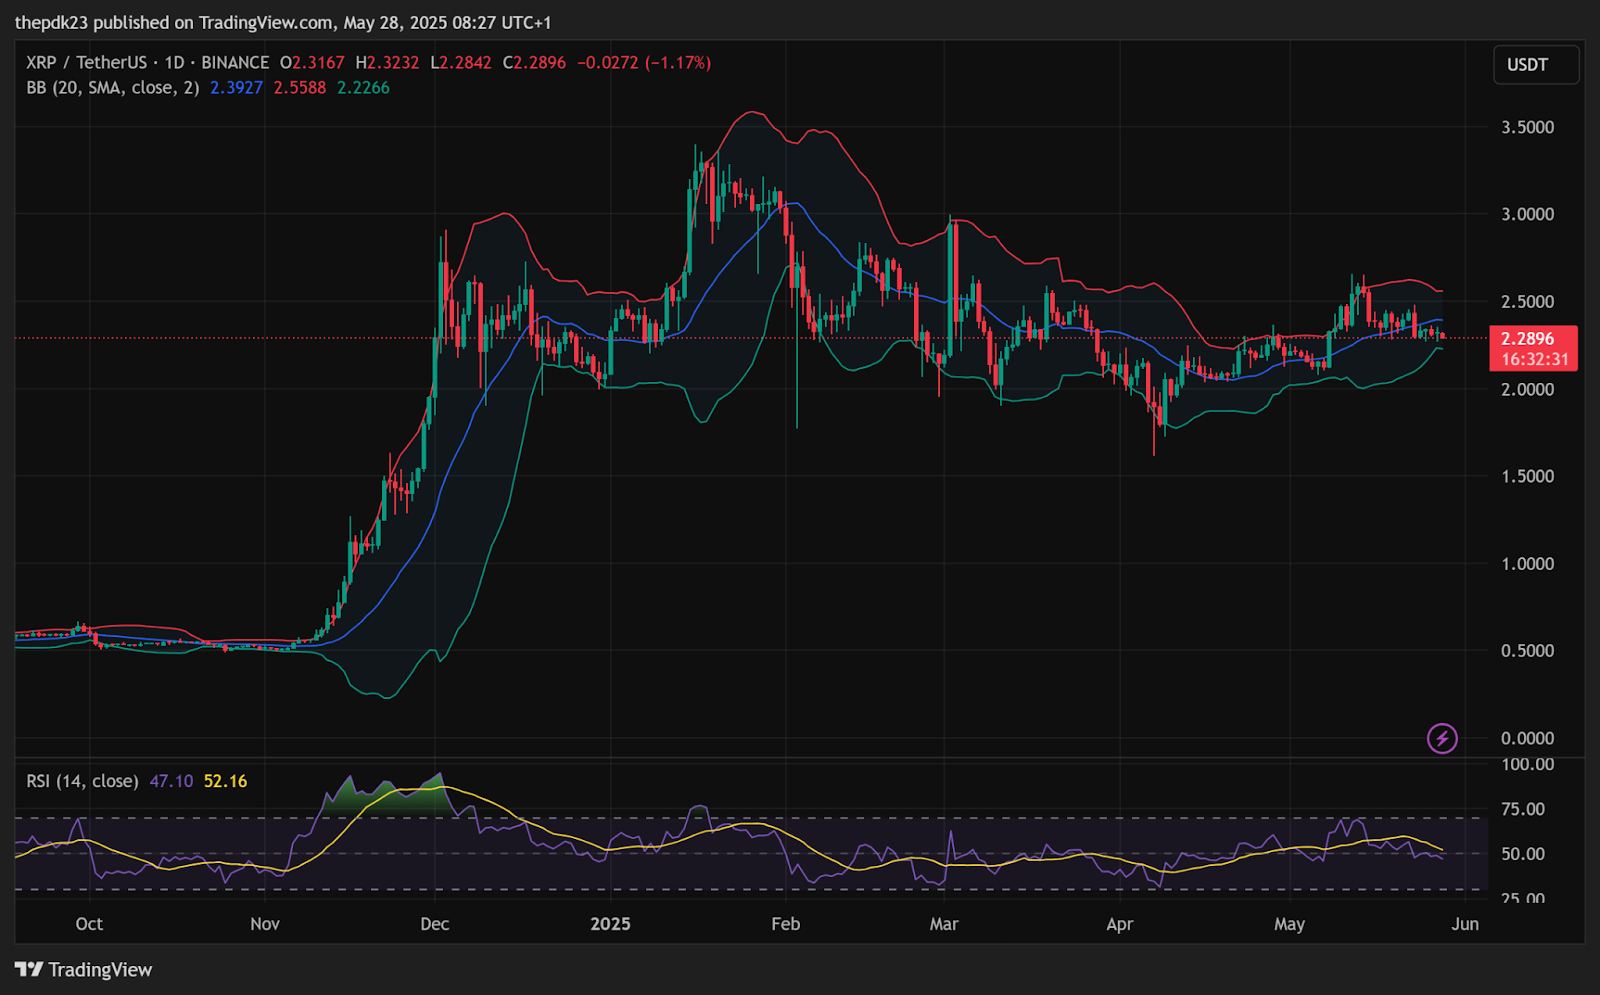
Task: Click the RSI (14, close) indicator legend
Action: click(82, 781)
